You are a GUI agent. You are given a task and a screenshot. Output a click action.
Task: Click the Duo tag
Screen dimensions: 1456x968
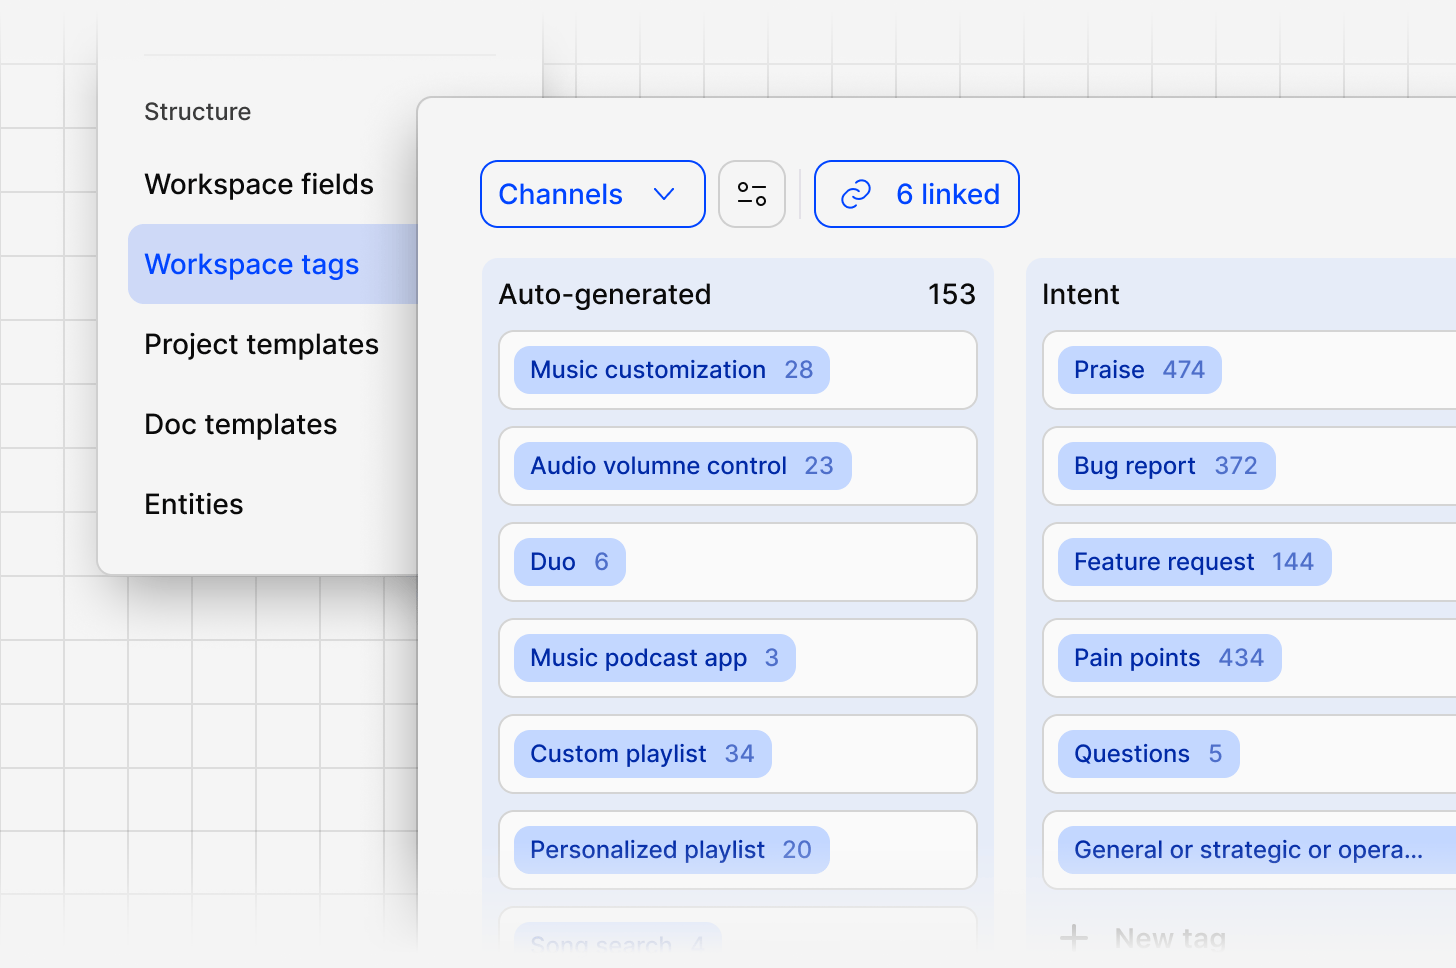[x=570, y=562]
